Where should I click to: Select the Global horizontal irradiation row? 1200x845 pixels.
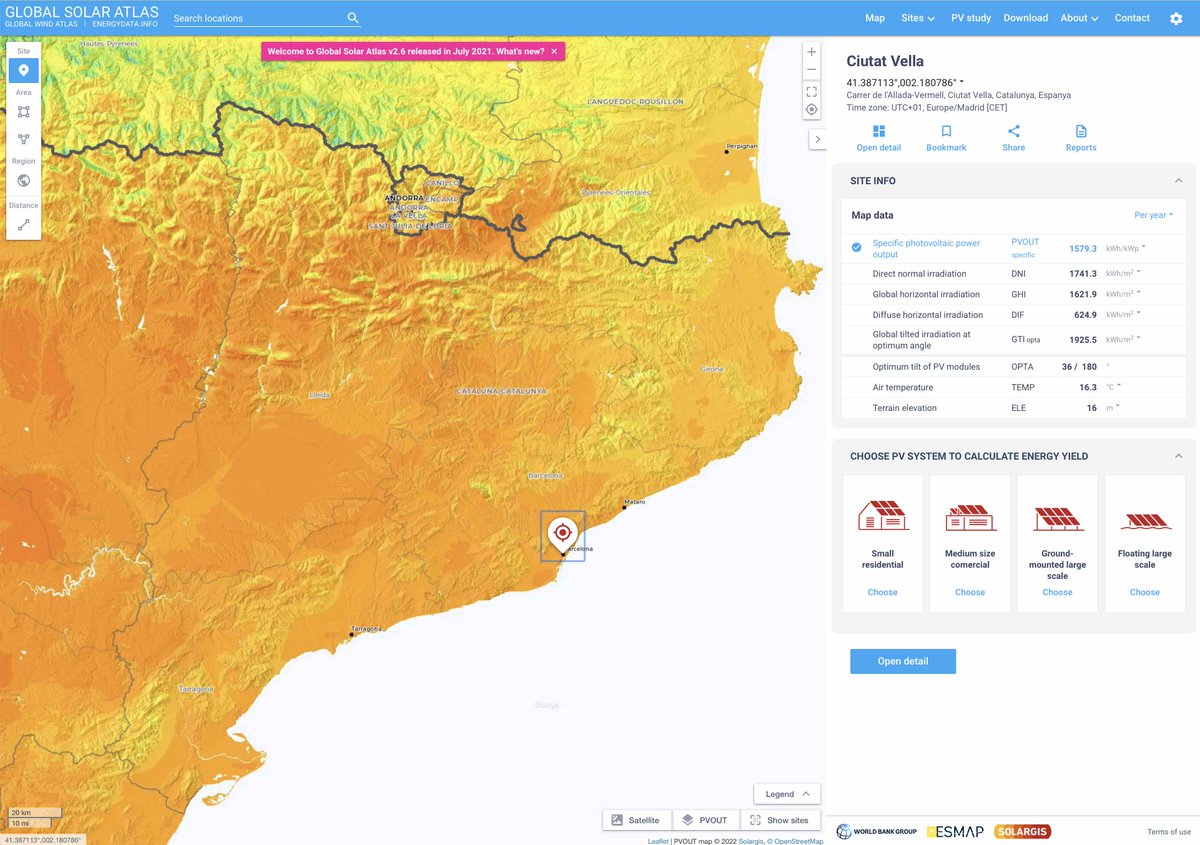tap(1014, 294)
